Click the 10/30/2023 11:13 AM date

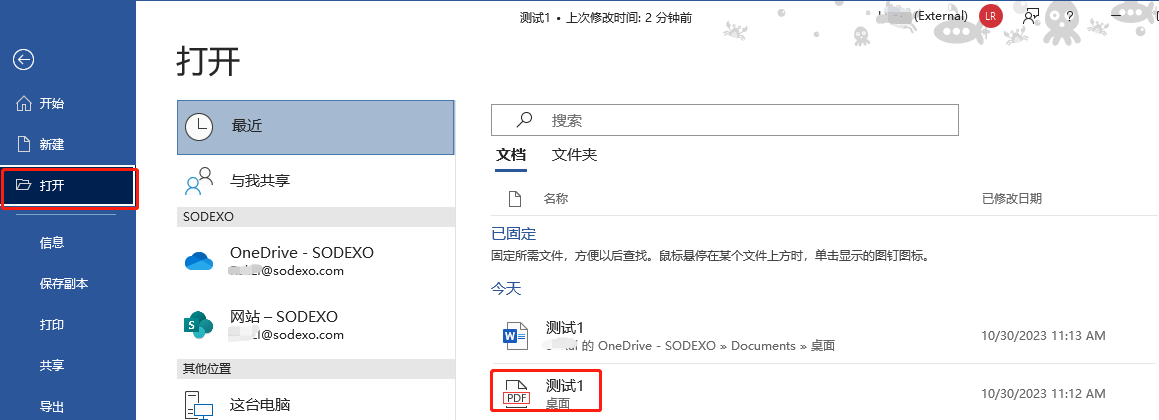coord(1043,336)
